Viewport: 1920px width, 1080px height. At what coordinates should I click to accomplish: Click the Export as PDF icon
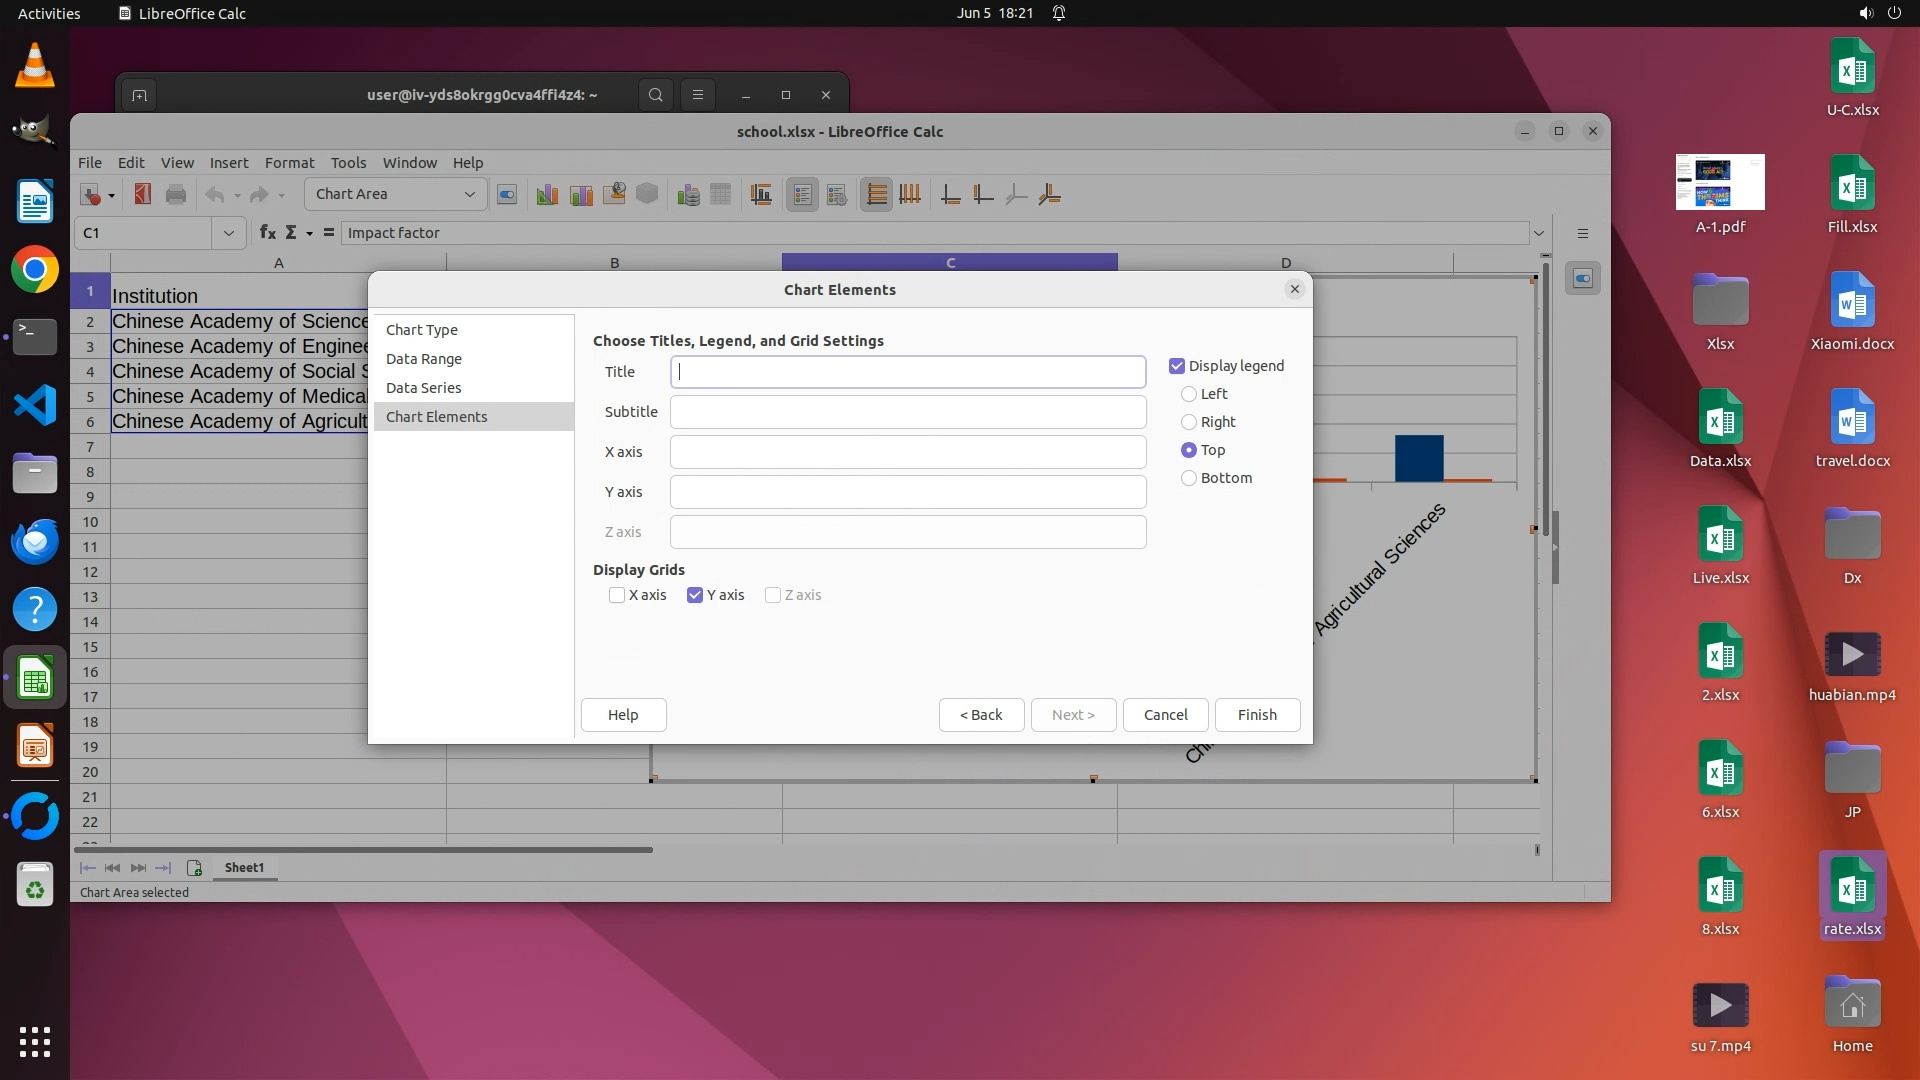click(142, 195)
